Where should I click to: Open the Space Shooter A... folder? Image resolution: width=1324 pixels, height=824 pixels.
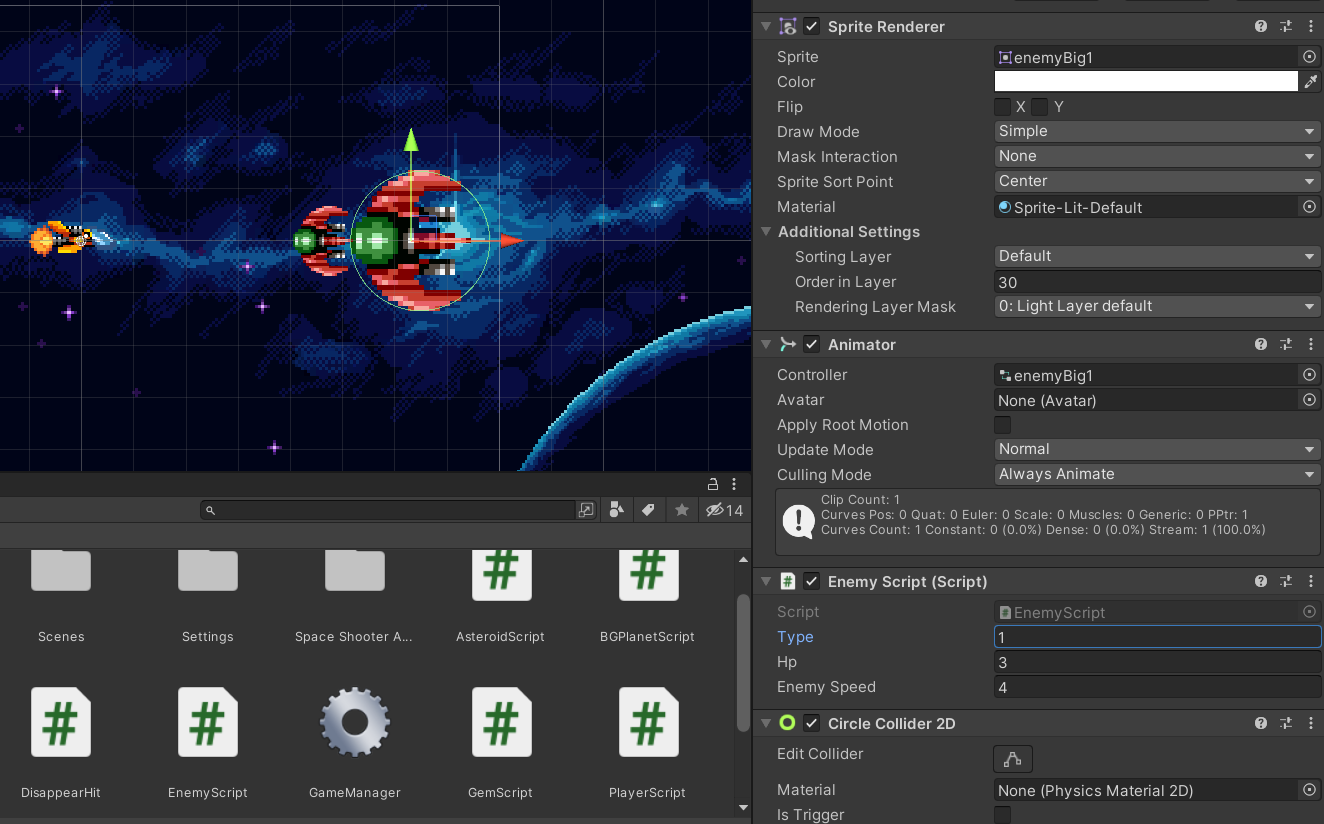pos(355,571)
